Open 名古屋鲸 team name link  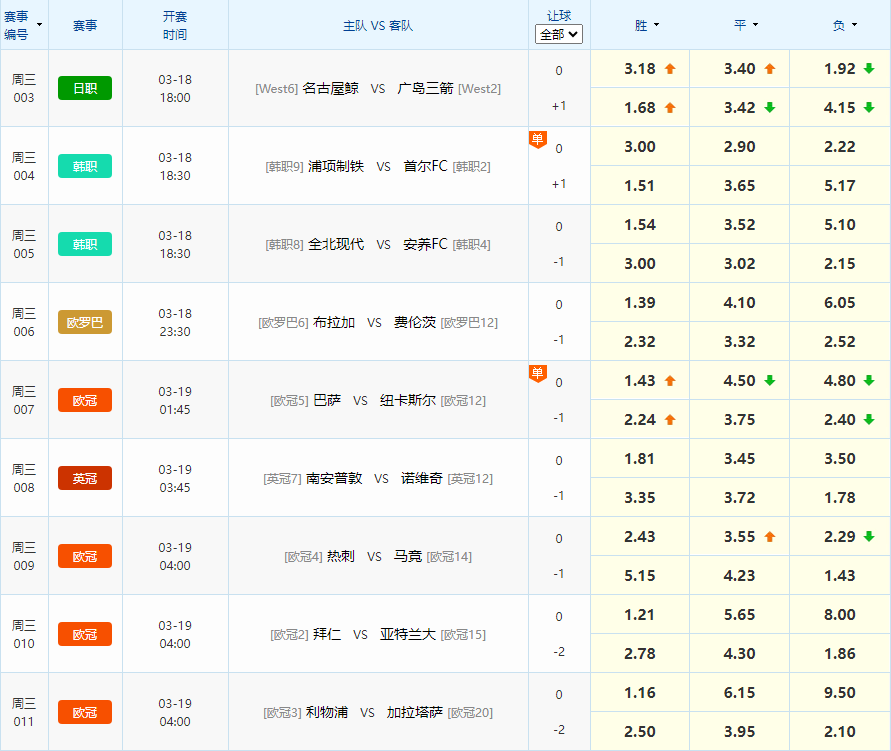pyautogui.click(x=330, y=89)
